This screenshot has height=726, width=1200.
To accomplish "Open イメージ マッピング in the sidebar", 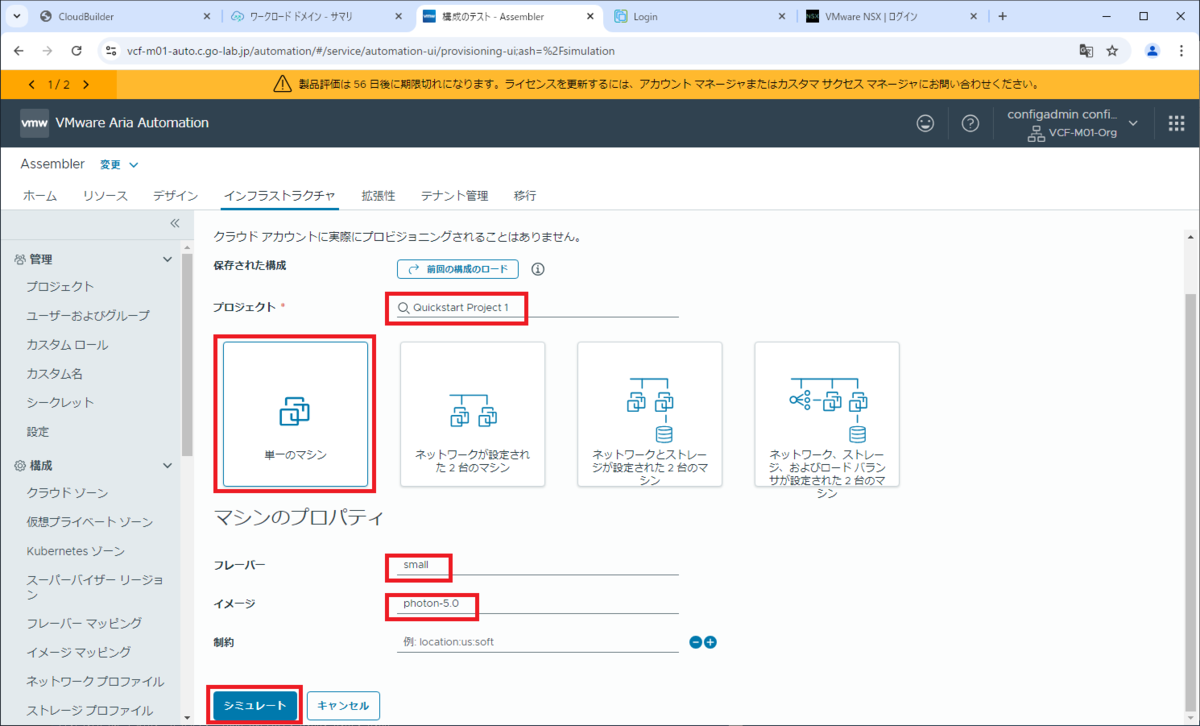I will tap(78, 652).
